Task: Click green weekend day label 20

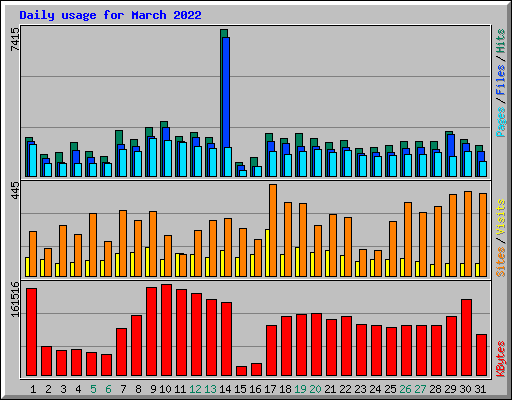Action: click(315, 389)
